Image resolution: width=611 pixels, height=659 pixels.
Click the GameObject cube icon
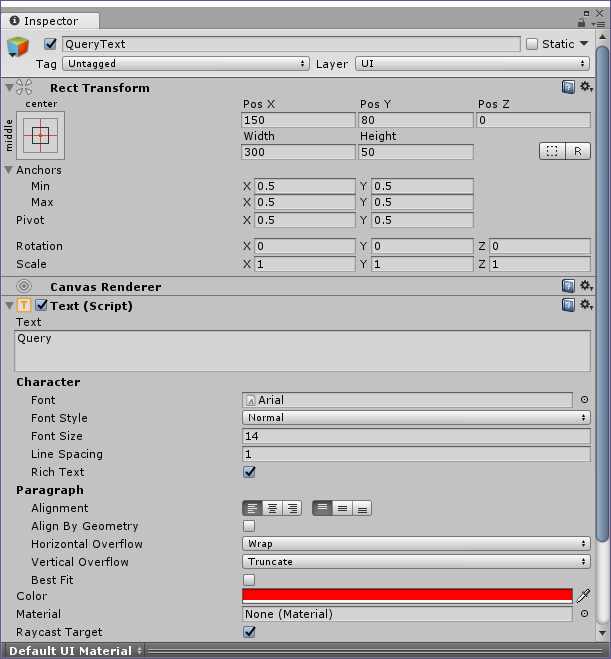pos(18,47)
